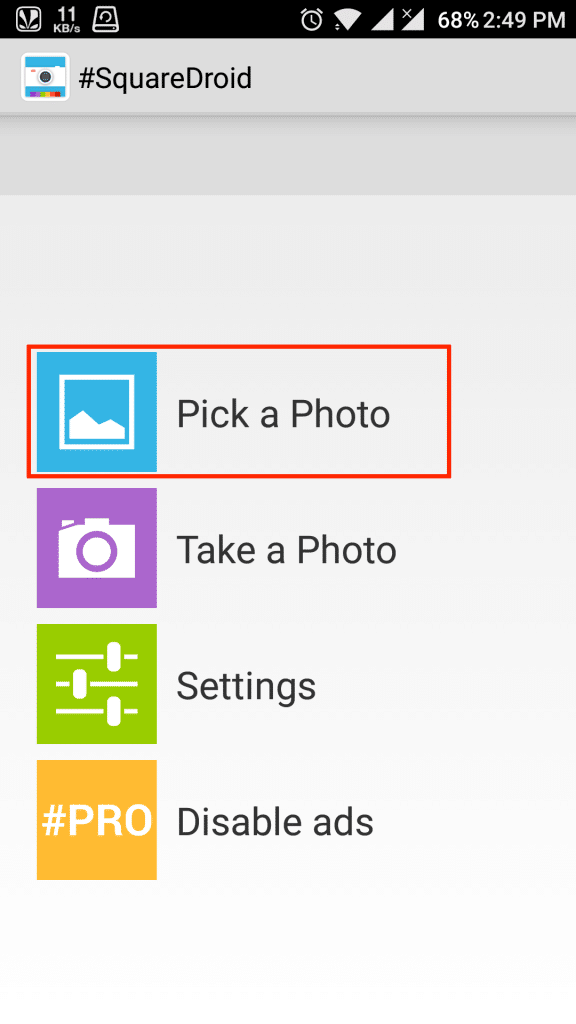Viewport: 576px width, 1024px height.
Task: Tap the 11 KB/s network speed indicator
Action: [67, 20]
